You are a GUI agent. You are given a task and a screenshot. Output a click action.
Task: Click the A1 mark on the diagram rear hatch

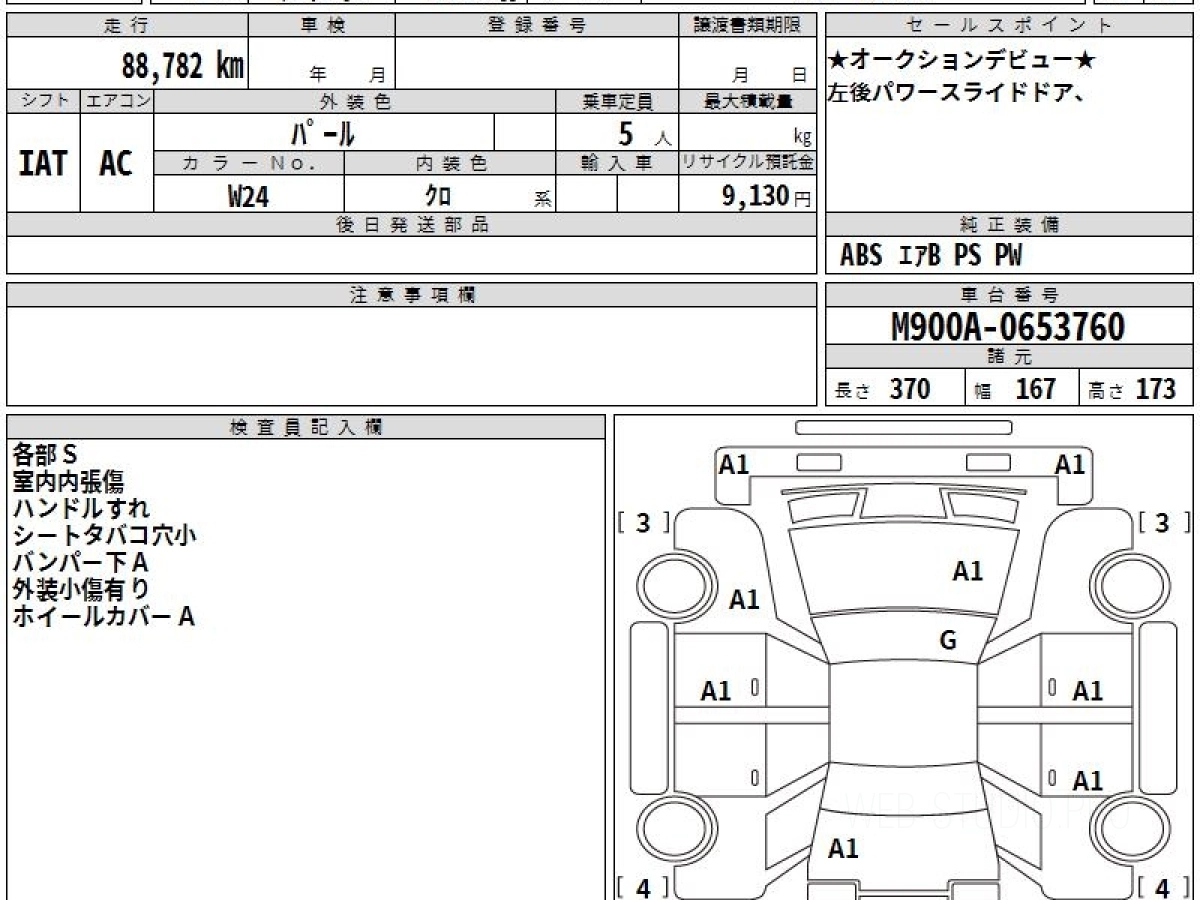(x=844, y=849)
